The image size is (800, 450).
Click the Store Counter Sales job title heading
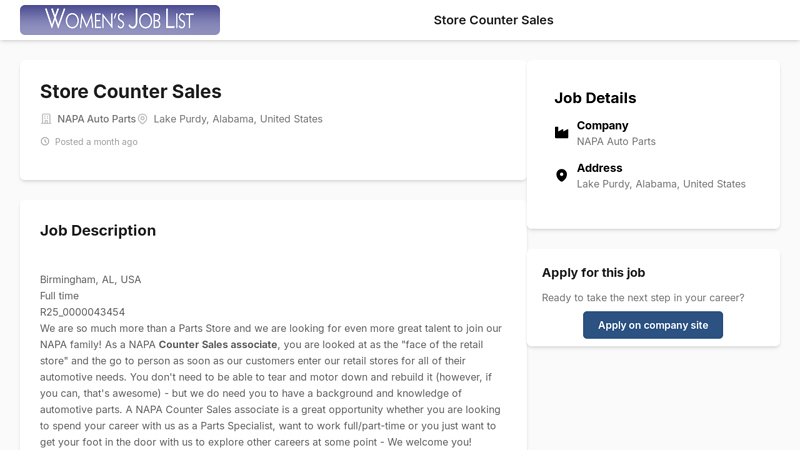pyautogui.click(x=130, y=91)
